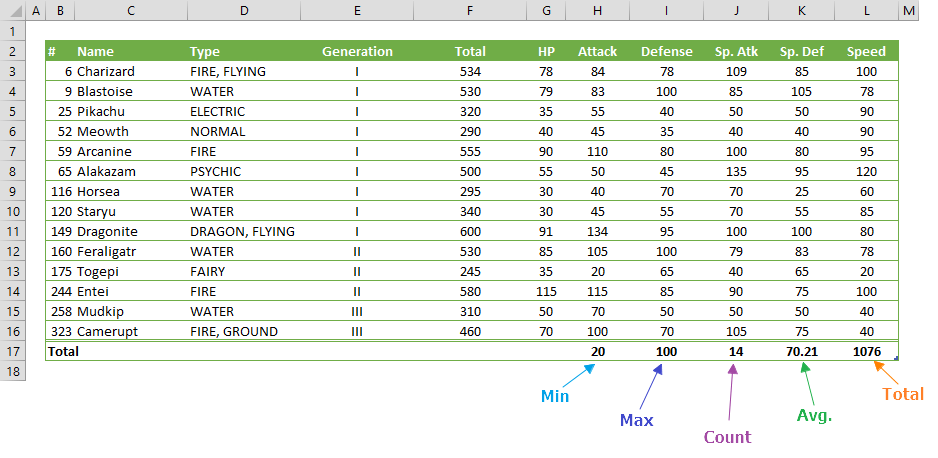Select Arcanine's Attack value 110
The height and width of the screenshot is (458, 938).
[x=597, y=151]
